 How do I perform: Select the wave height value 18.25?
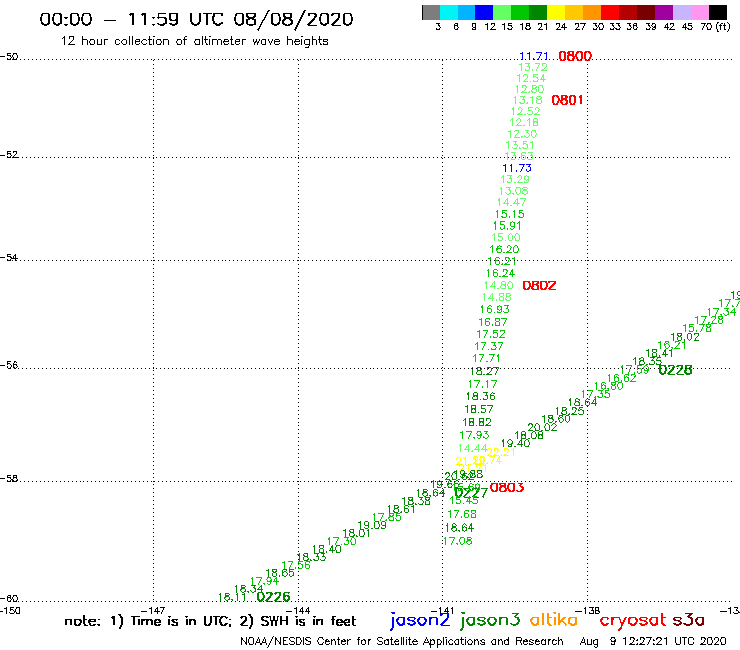(569, 412)
